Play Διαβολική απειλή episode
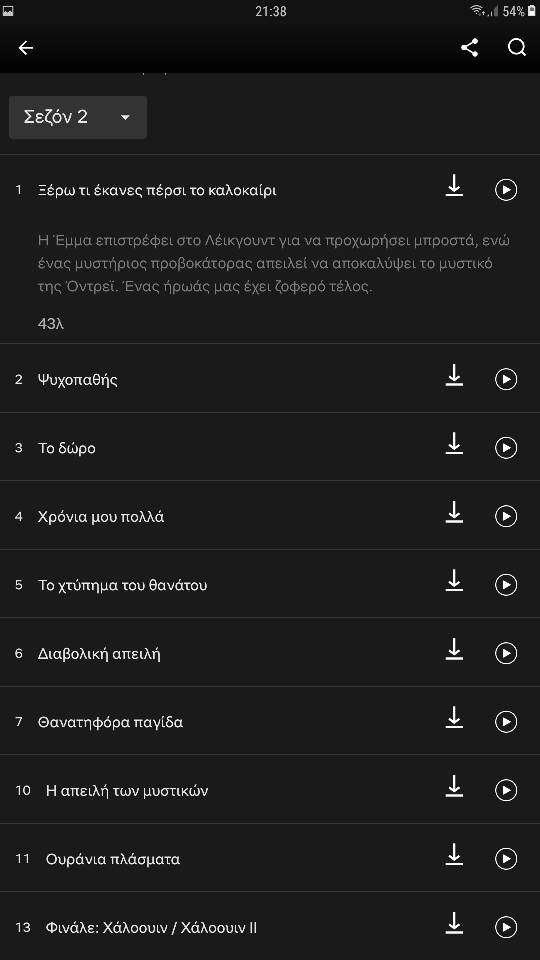Viewport: 540px width, 960px height. tap(506, 653)
